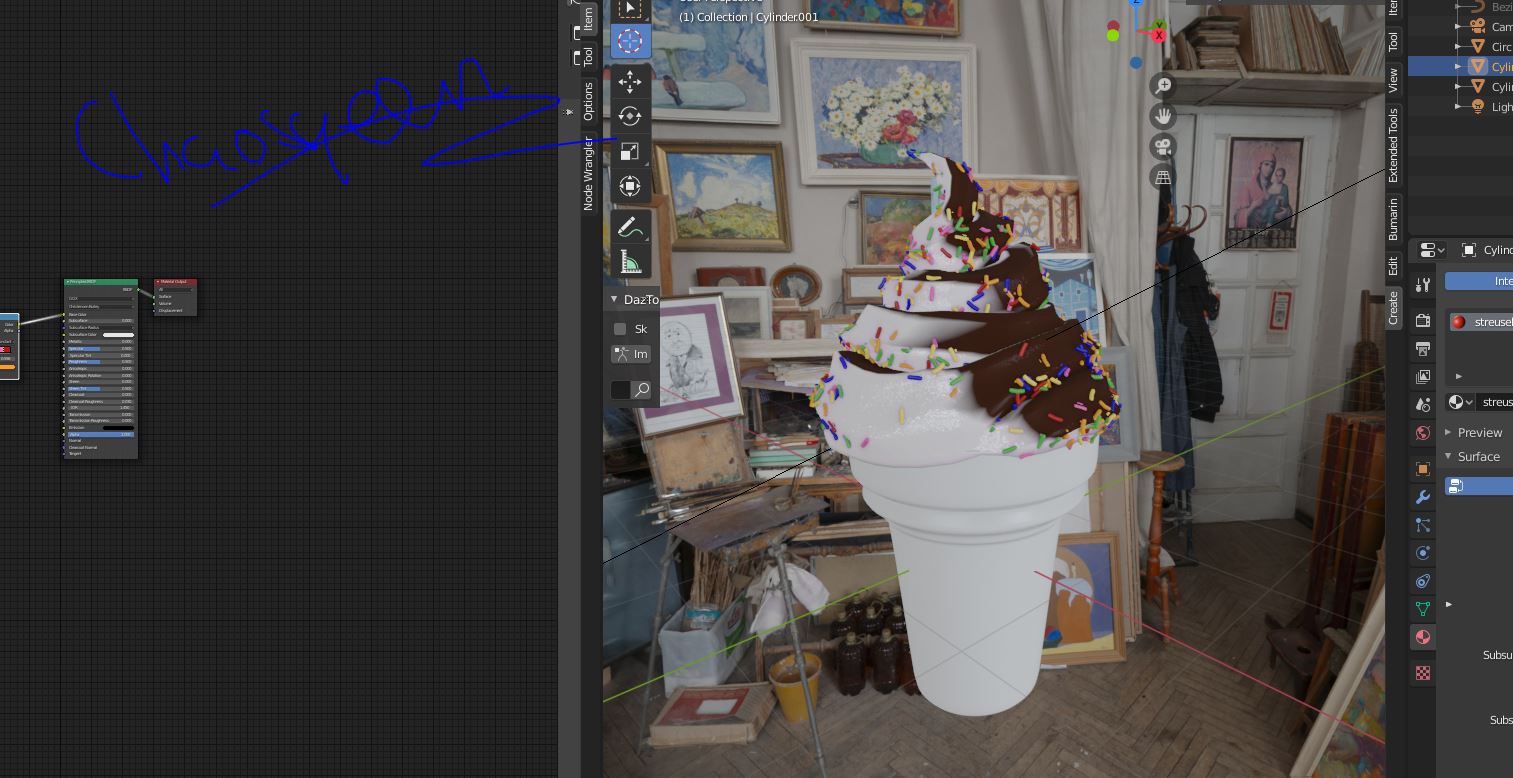The image size is (1513, 778).
Task: Collapse the Surface section
Action: pos(1448,456)
